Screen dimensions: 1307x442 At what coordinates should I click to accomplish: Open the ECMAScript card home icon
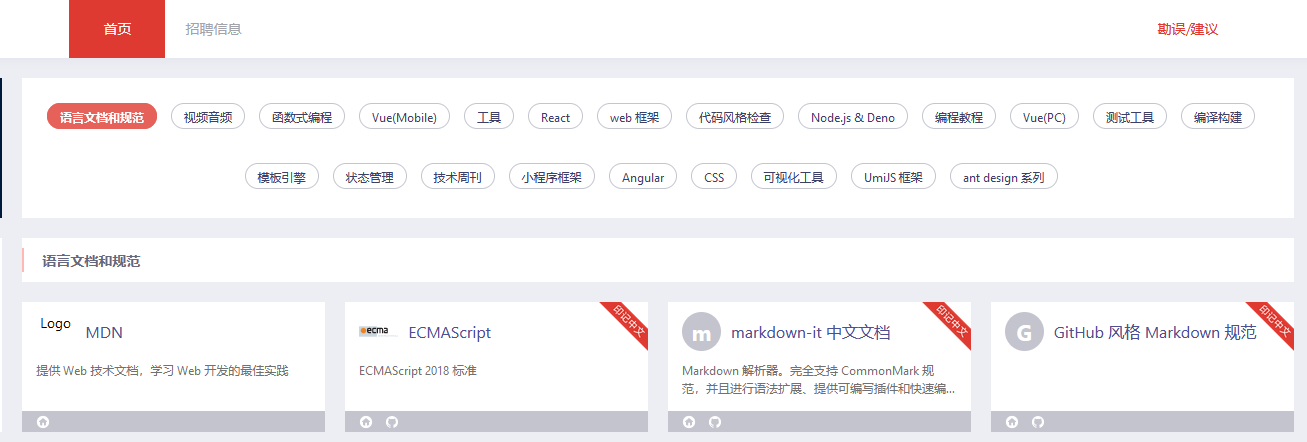point(366,422)
